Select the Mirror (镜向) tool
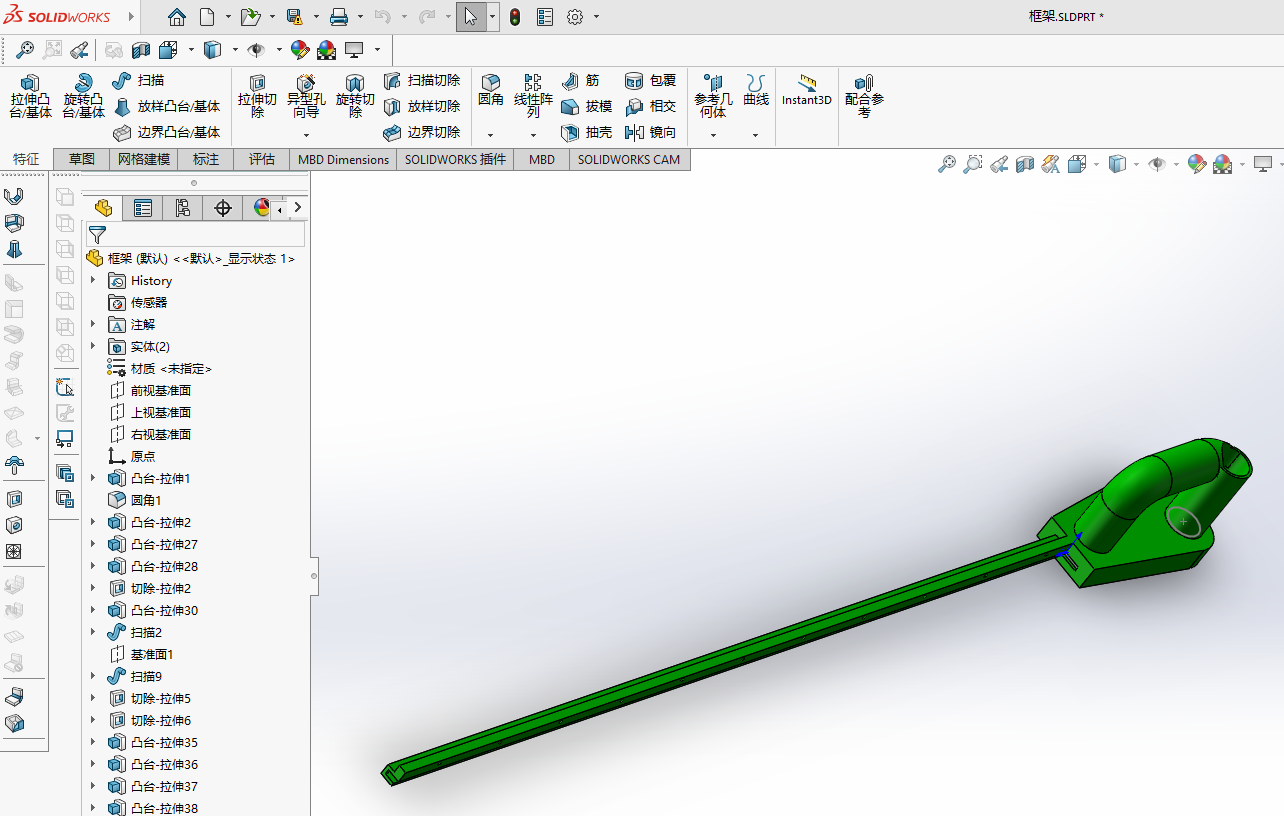This screenshot has width=1284, height=816. coord(650,133)
